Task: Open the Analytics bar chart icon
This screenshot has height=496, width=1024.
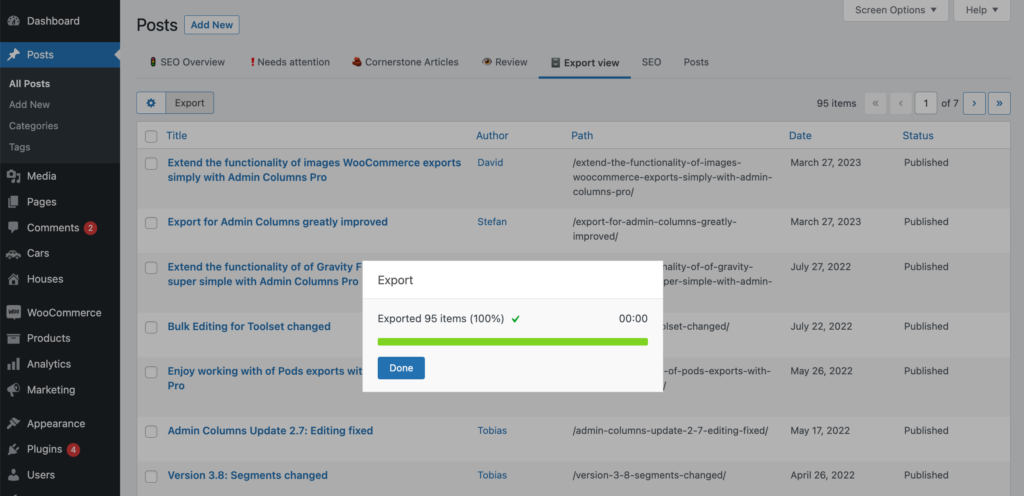Action: click(13, 364)
